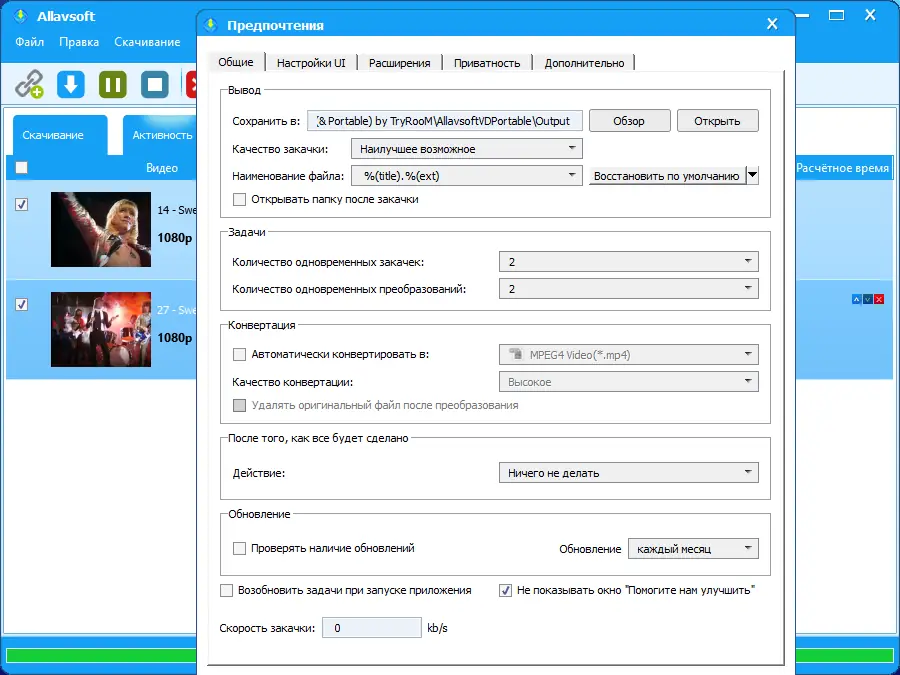
Task: Open the 'Файл' menu
Action: tap(29, 42)
